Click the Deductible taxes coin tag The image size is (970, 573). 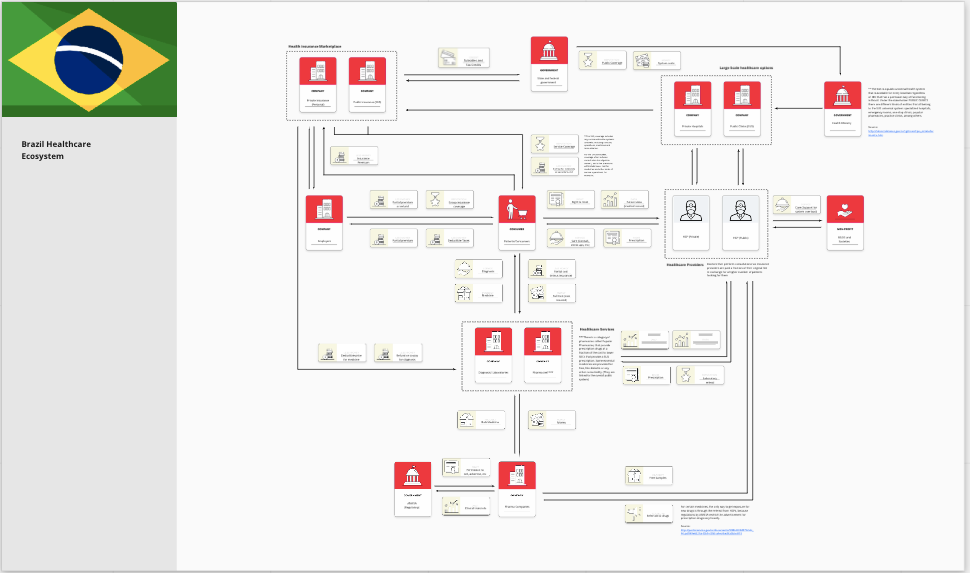(450, 238)
